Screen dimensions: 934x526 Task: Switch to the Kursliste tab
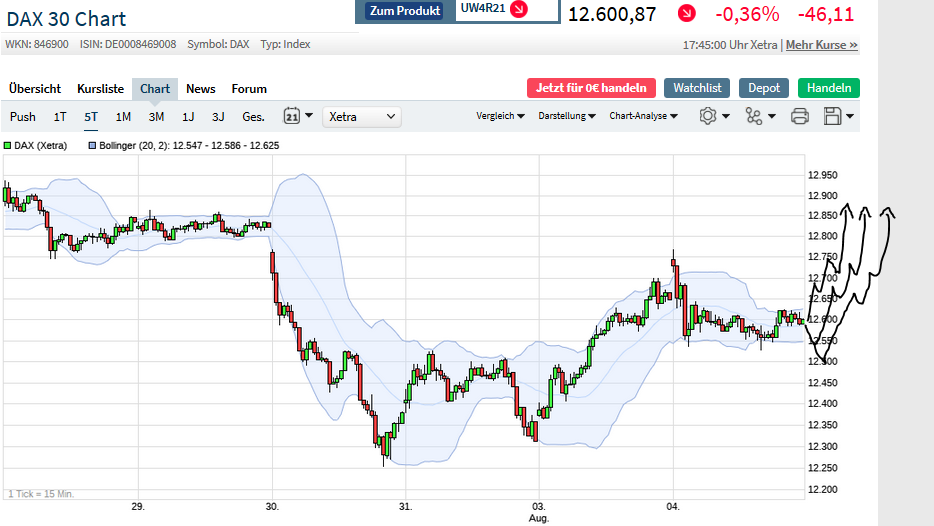[101, 89]
